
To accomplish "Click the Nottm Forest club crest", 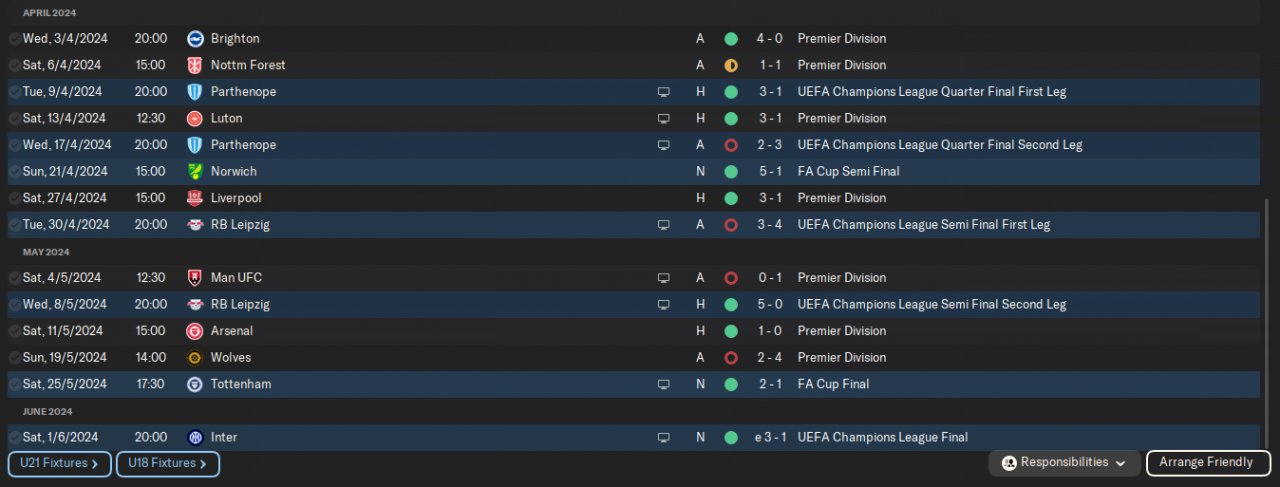I will (x=195, y=65).
